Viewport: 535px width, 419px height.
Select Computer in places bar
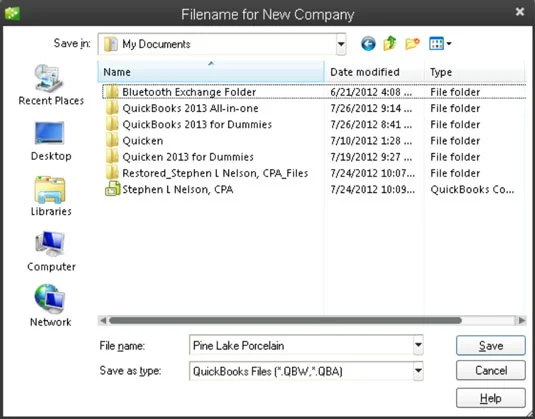tap(51, 251)
